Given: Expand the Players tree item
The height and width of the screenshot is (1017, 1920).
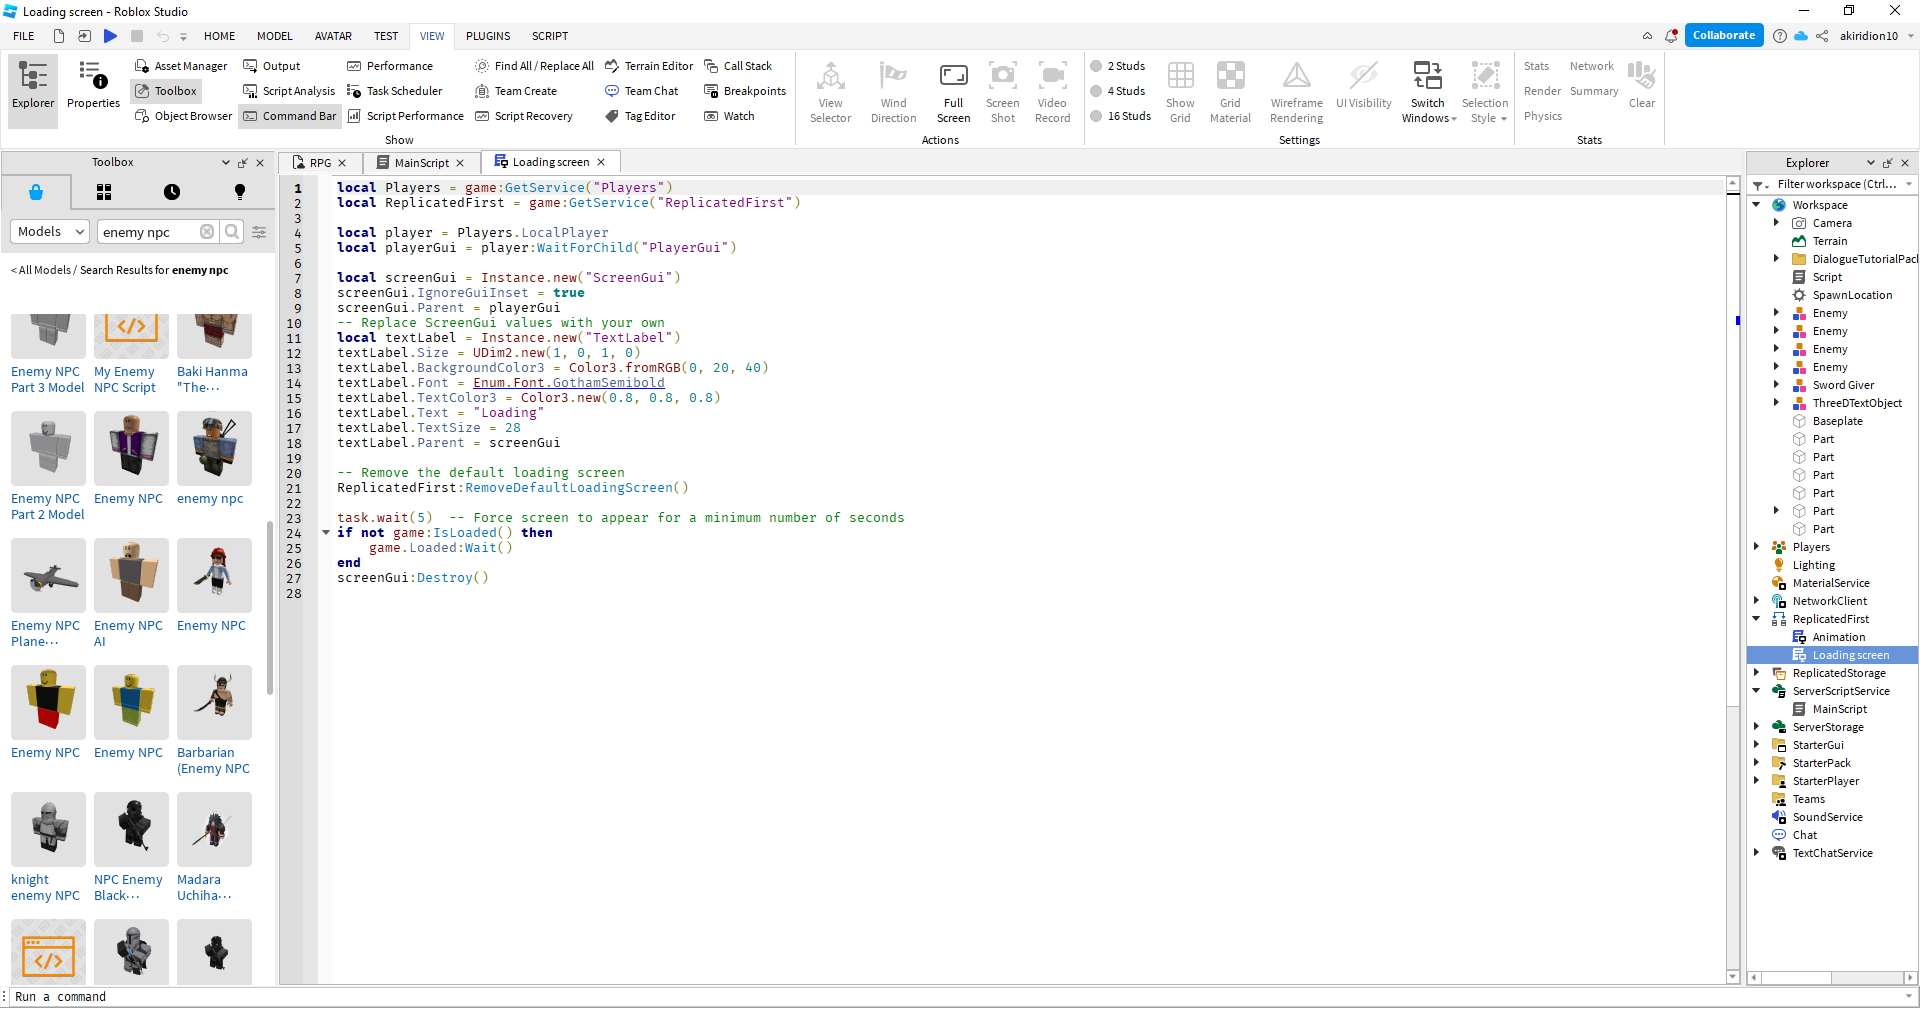Looking at the screenshot, I should click(x=1757, y=547).
